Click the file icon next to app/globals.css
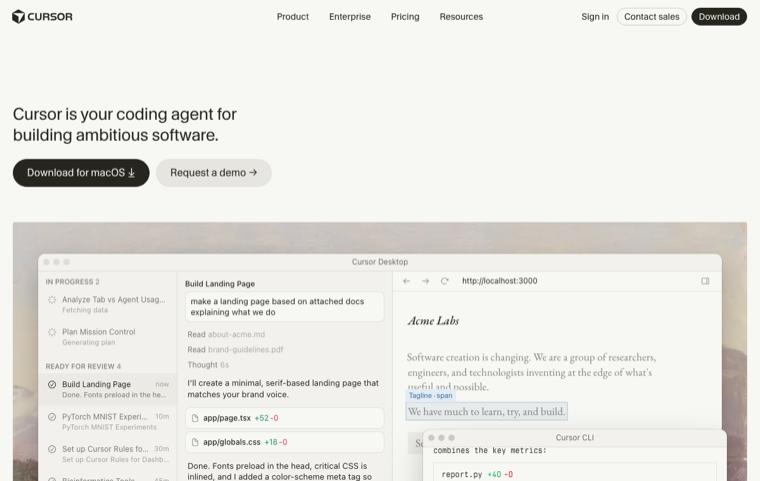This screenshot has height=481, width=760. pos(195,442)
